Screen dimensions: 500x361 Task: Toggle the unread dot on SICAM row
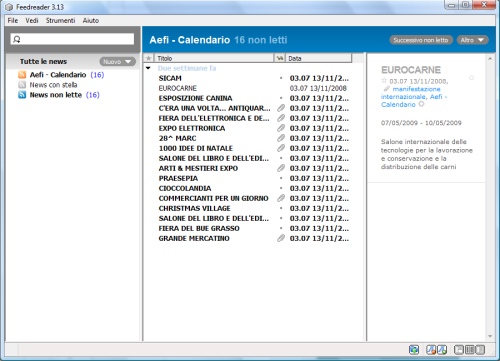coord(281,78)
